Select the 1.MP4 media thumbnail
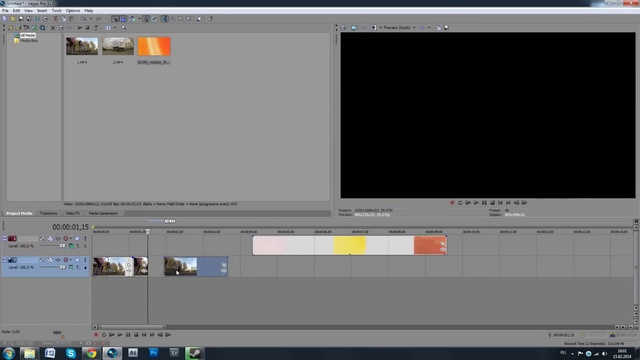 coord(82,46)
